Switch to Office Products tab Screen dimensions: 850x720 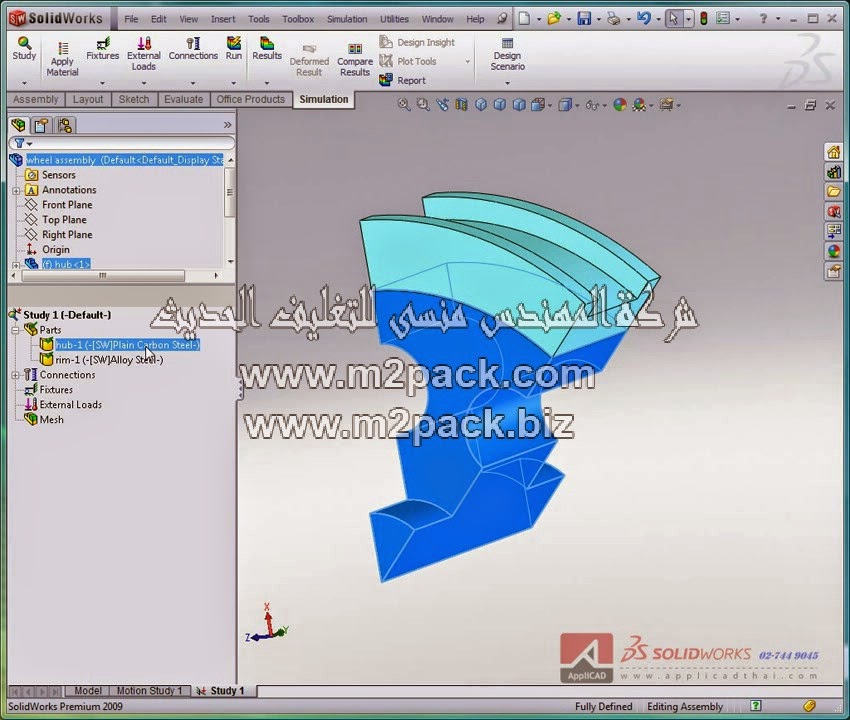[250, 99]
